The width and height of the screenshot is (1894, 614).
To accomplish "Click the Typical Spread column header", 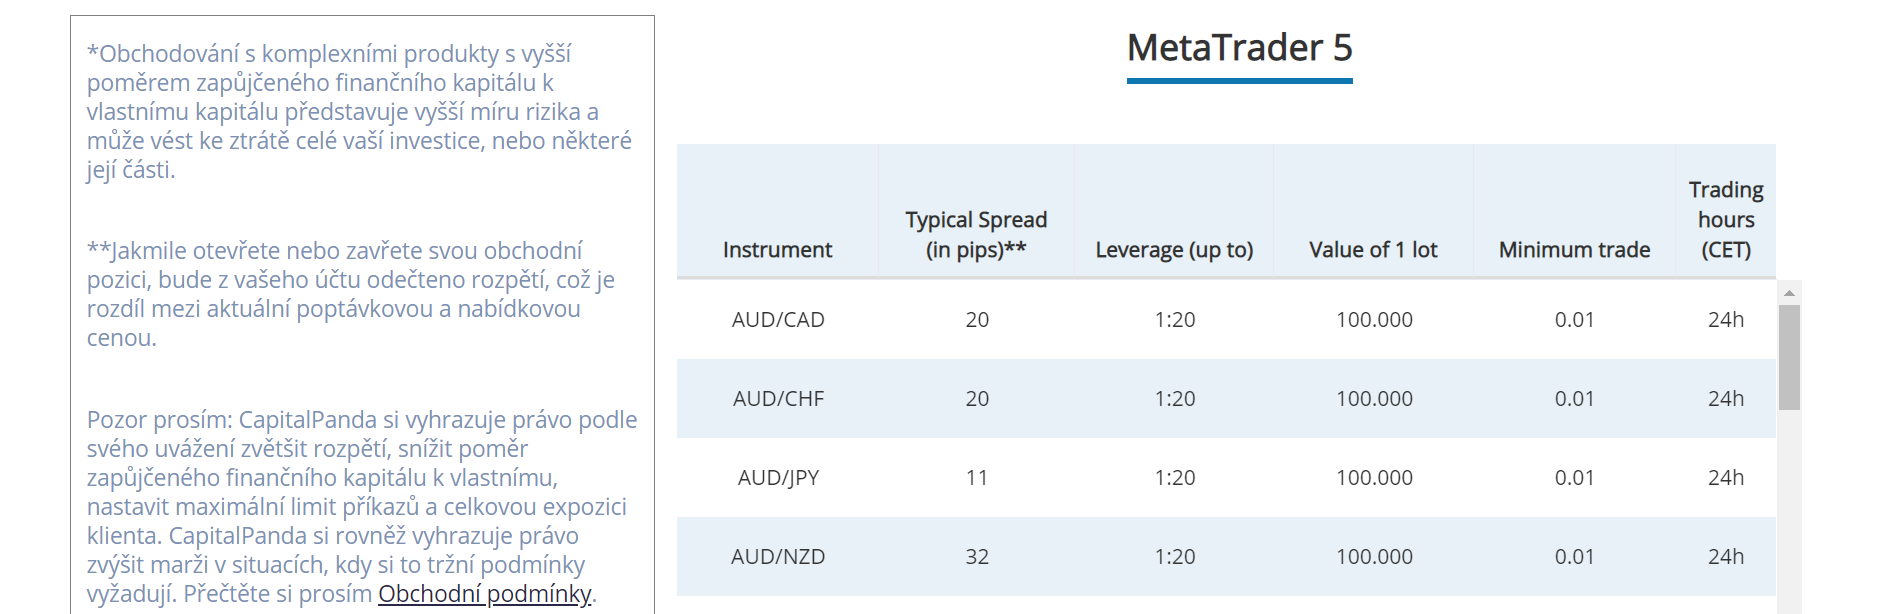I will (976, 235).
